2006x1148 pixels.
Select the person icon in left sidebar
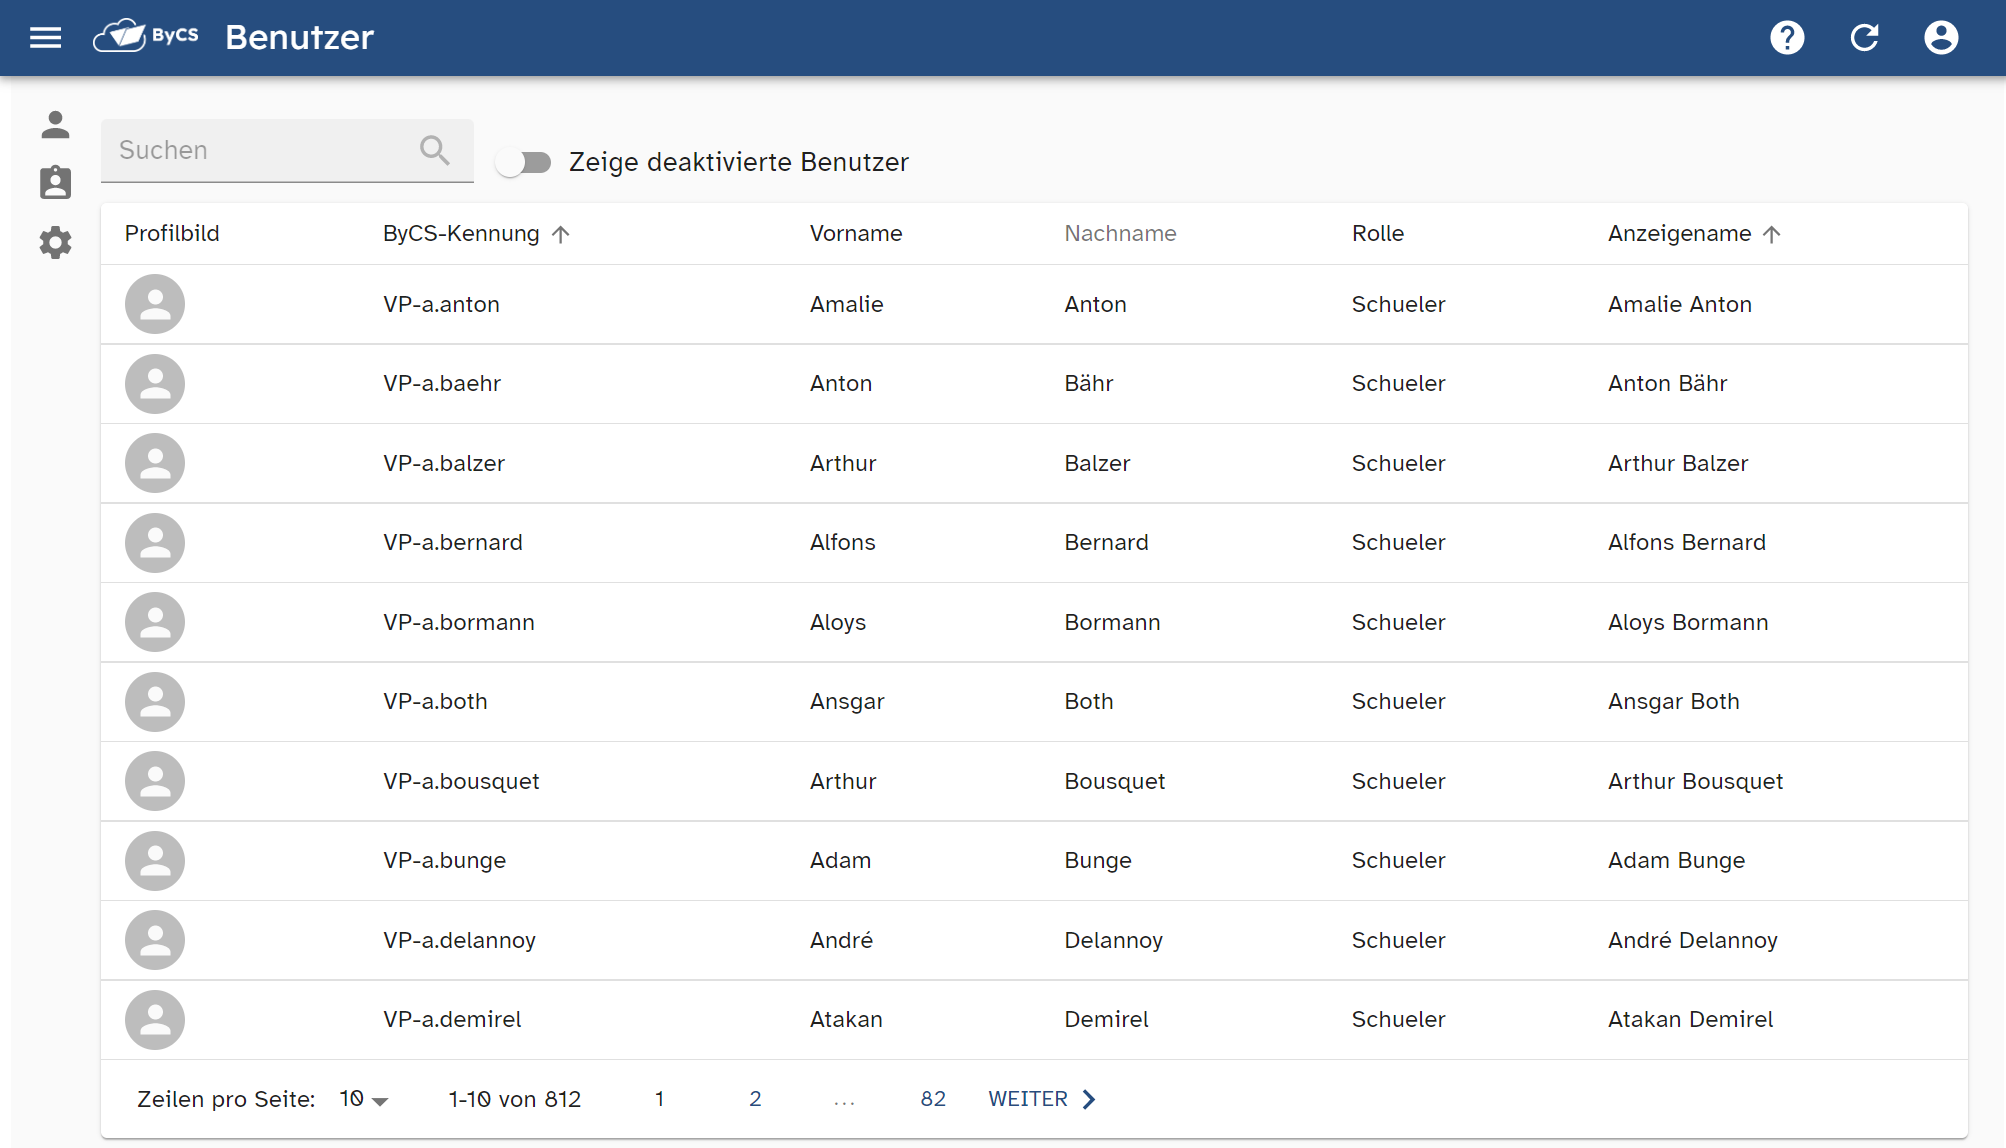(55, 123)
